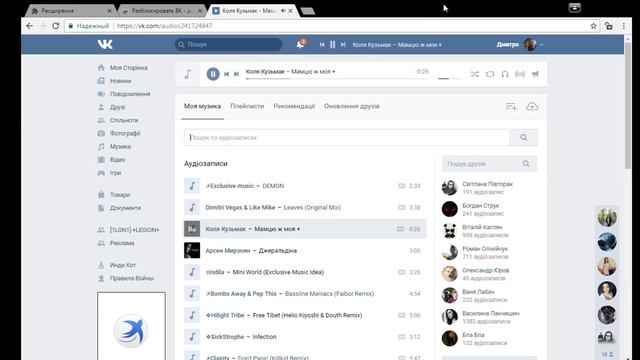Adjust the volume slider in player
The height and width of the screenshot is (360, 640).
[449, 78]
